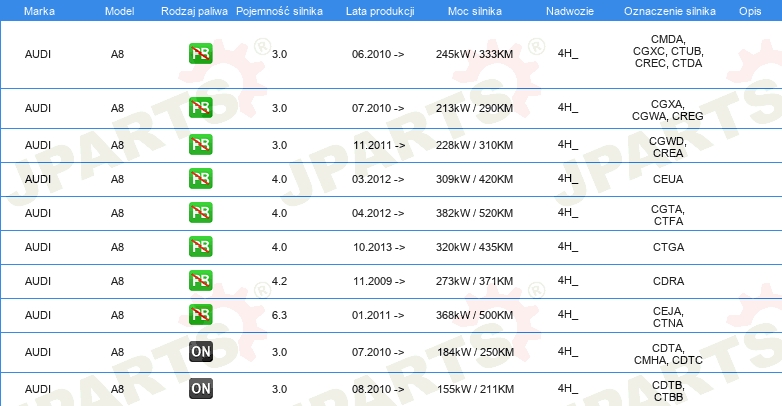Screen dimensions: 782x406
Task: Click the Rodzaj paliwa column header
Action: (194, 11)
